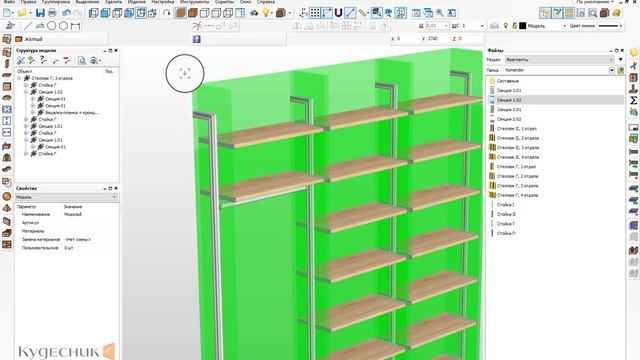Create a new file with the blank page icon
The image size is (640, 360).
(x=7, y=13)
